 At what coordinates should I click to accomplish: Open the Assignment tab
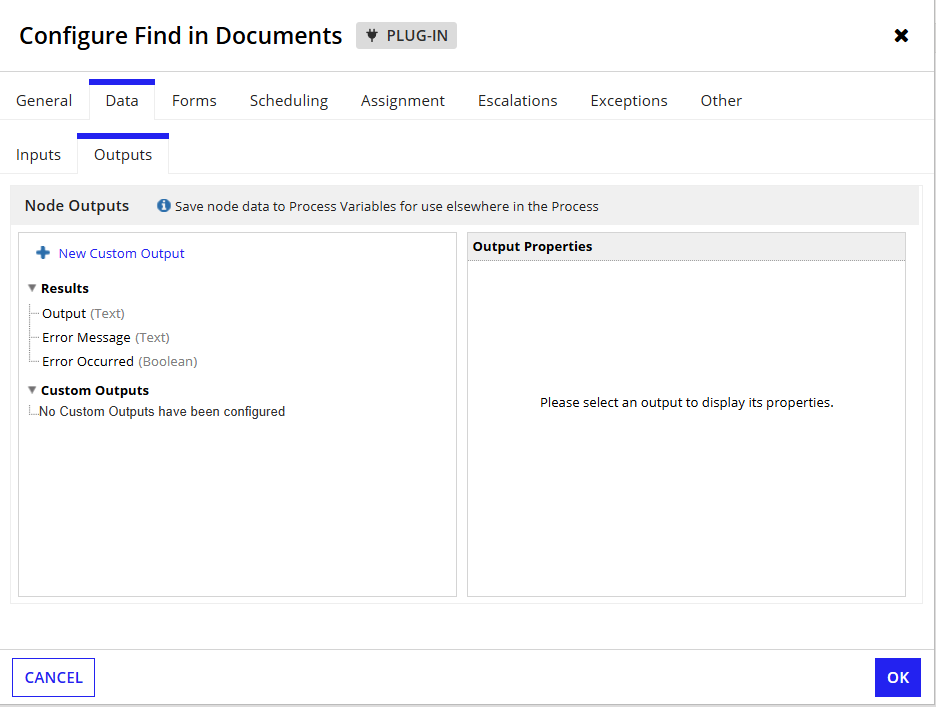(x=402, y=101)
